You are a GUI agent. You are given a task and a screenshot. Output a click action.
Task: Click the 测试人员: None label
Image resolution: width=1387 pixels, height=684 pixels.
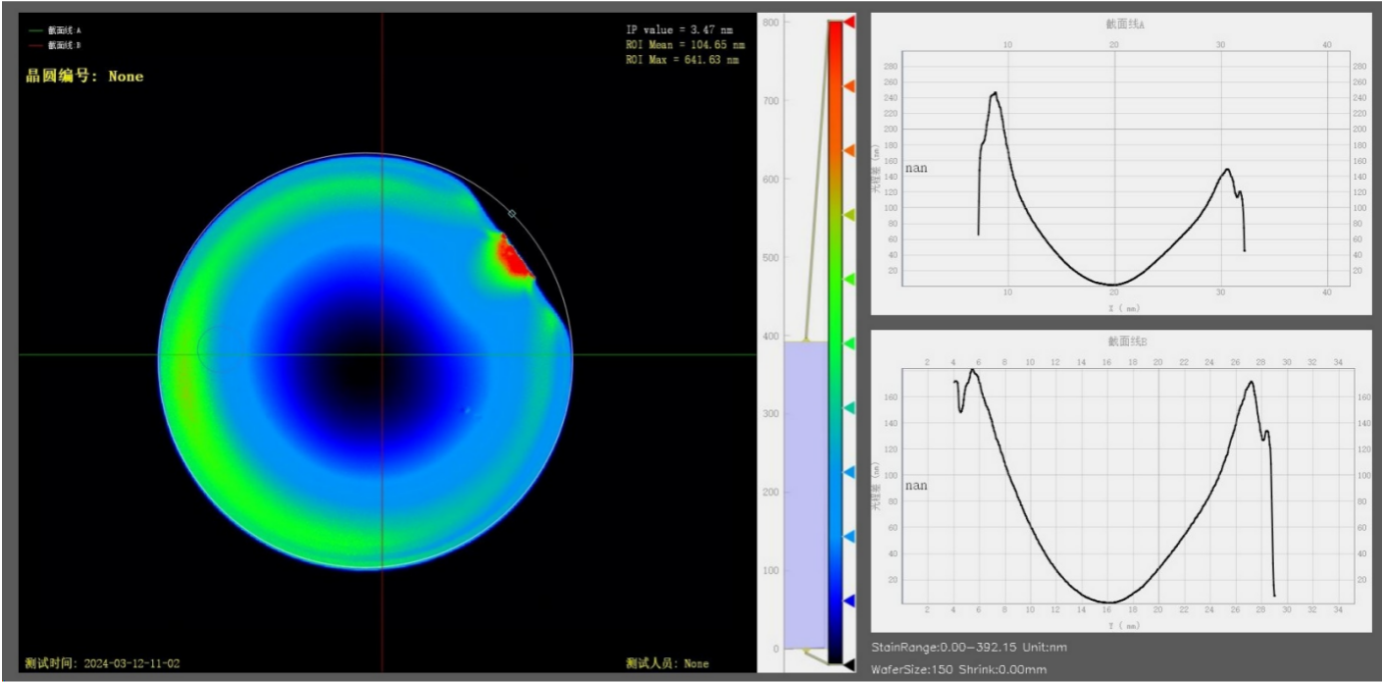click(667, 663)
